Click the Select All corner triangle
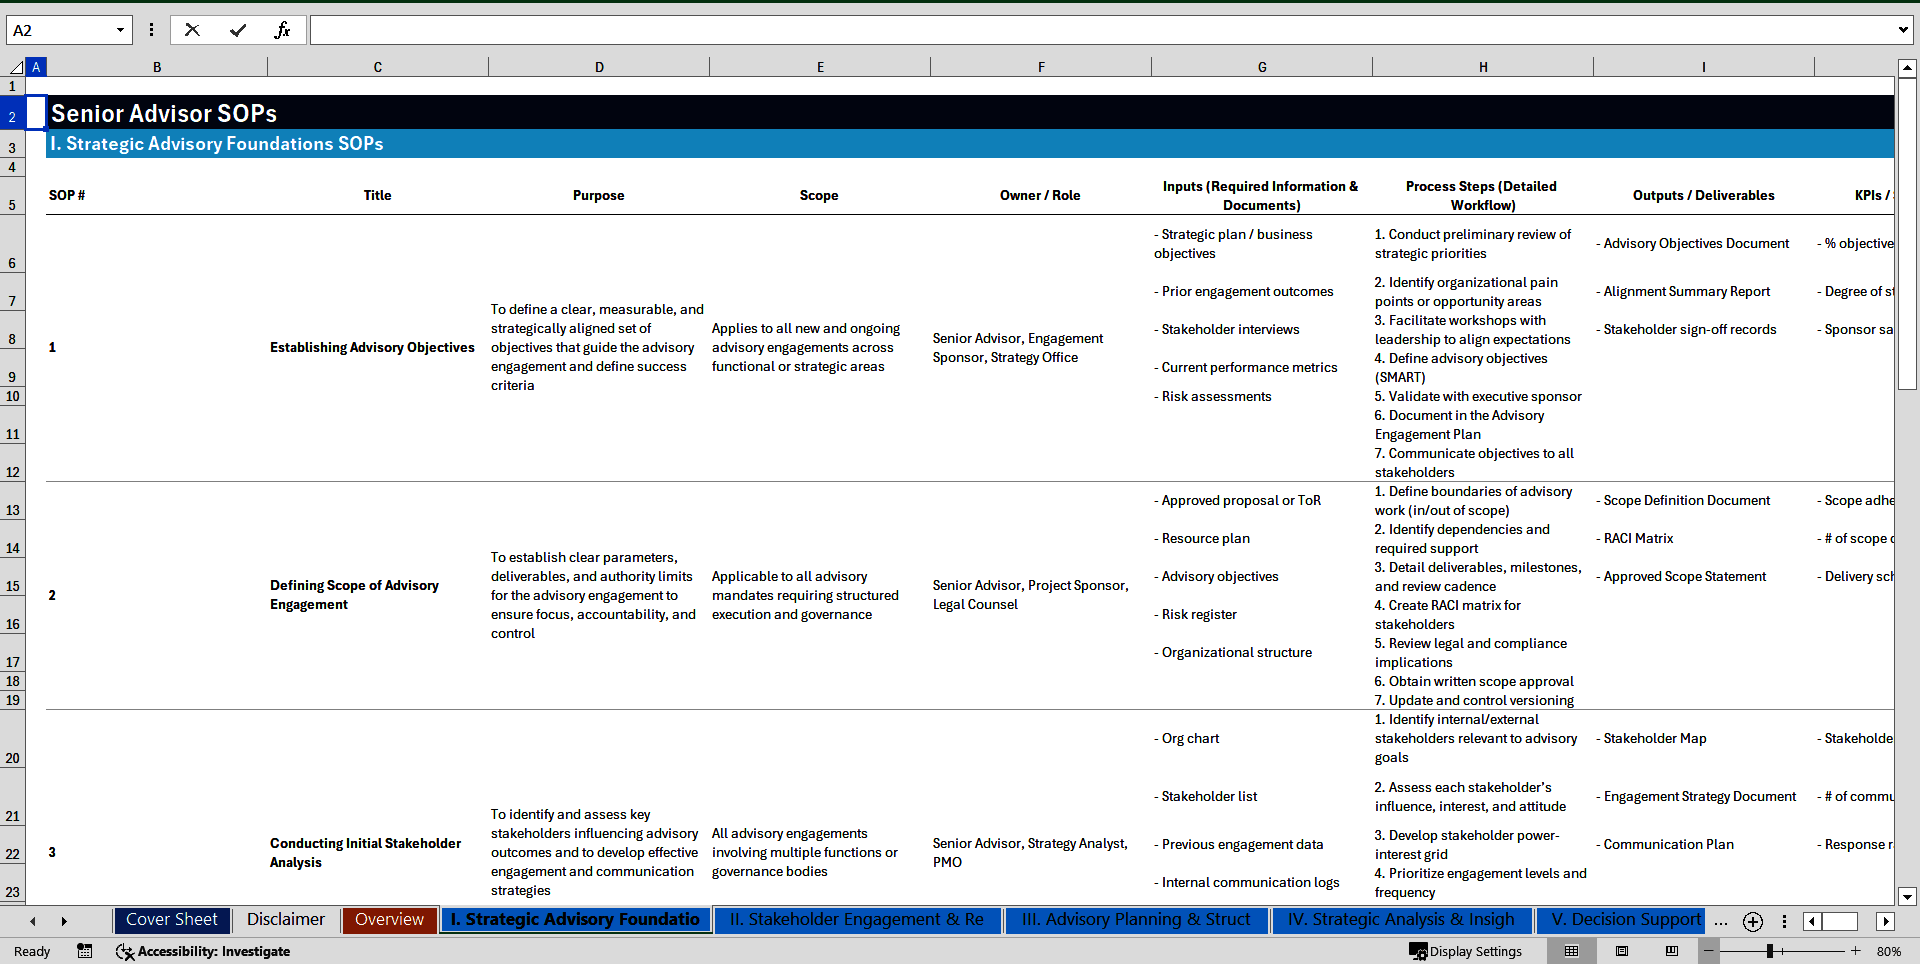 pyautogui.click(x=16, y=67)
